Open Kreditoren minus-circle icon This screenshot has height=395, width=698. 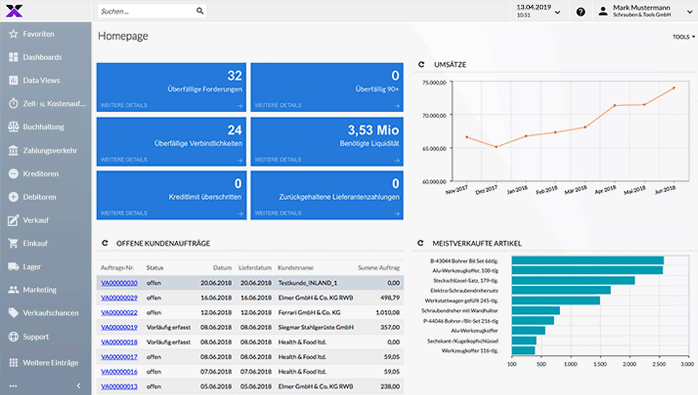(x=13, y=174)
